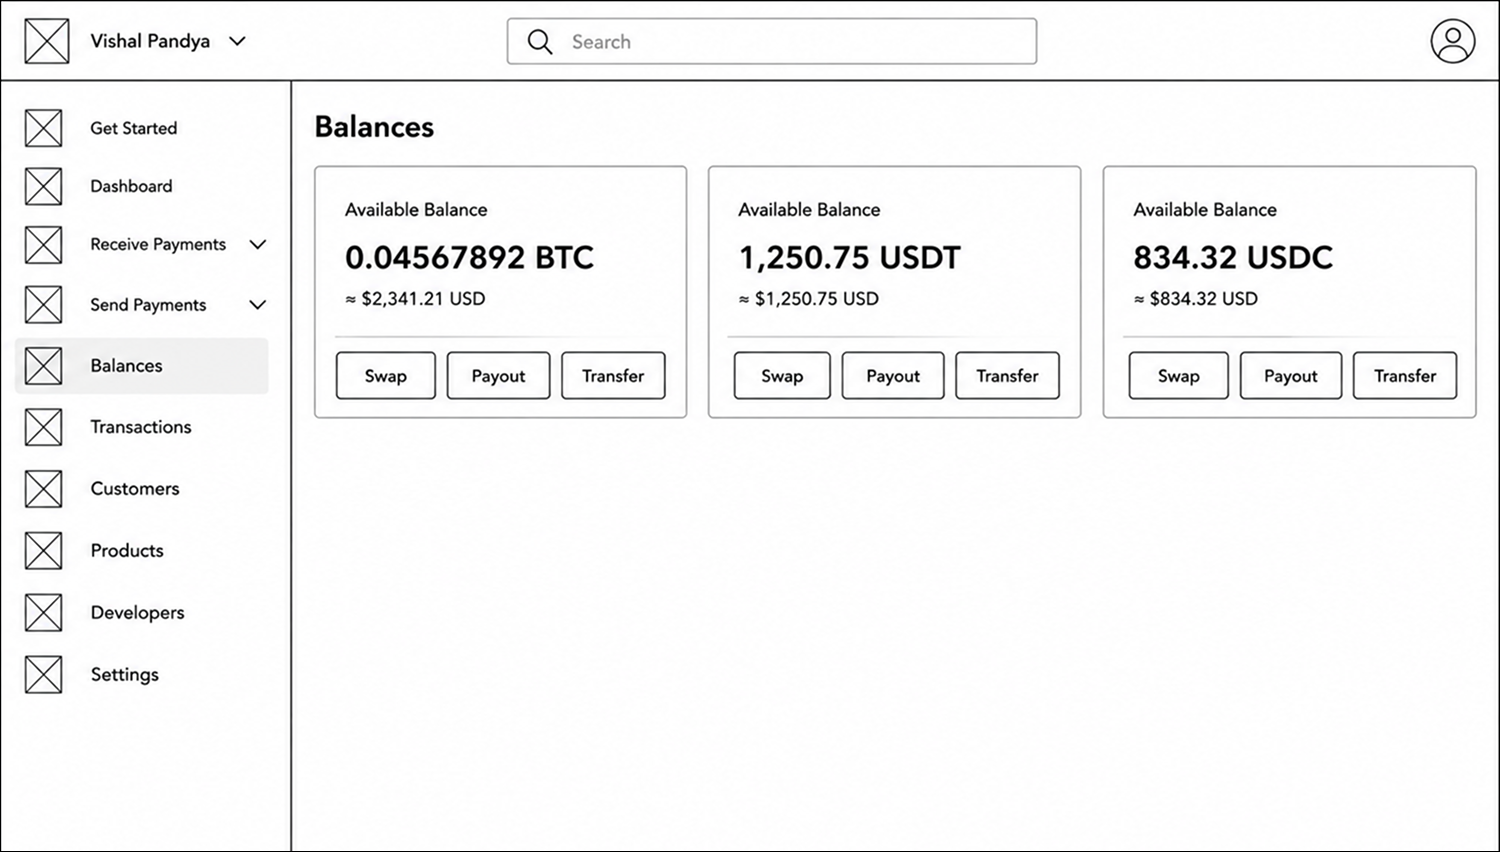The height and width of the screenshot is (852, 1500).
Task: Open the Transactions page
Action: [141, 427]
